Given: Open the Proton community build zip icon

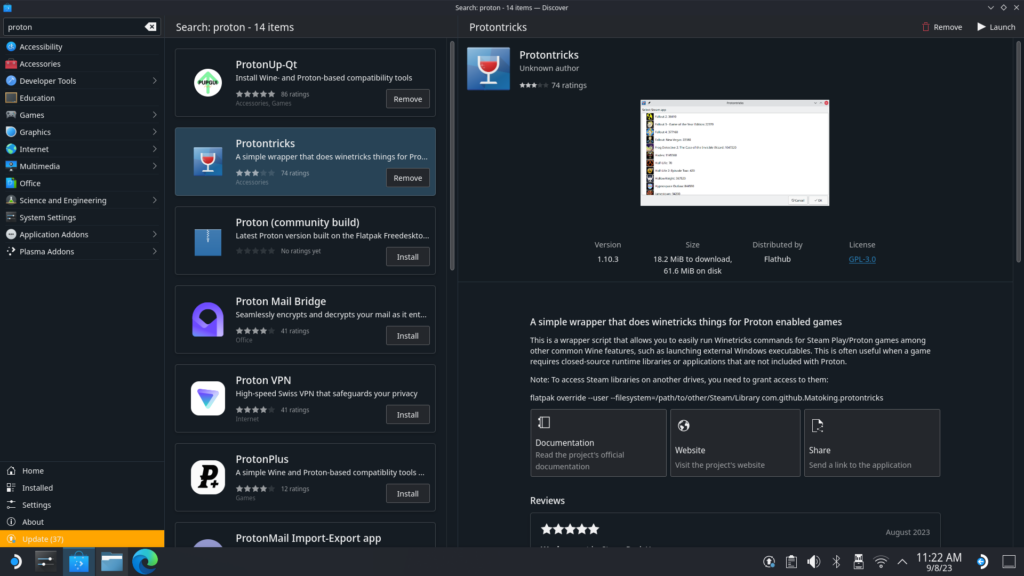Looking at the screenshot, I should click(208, 240).
